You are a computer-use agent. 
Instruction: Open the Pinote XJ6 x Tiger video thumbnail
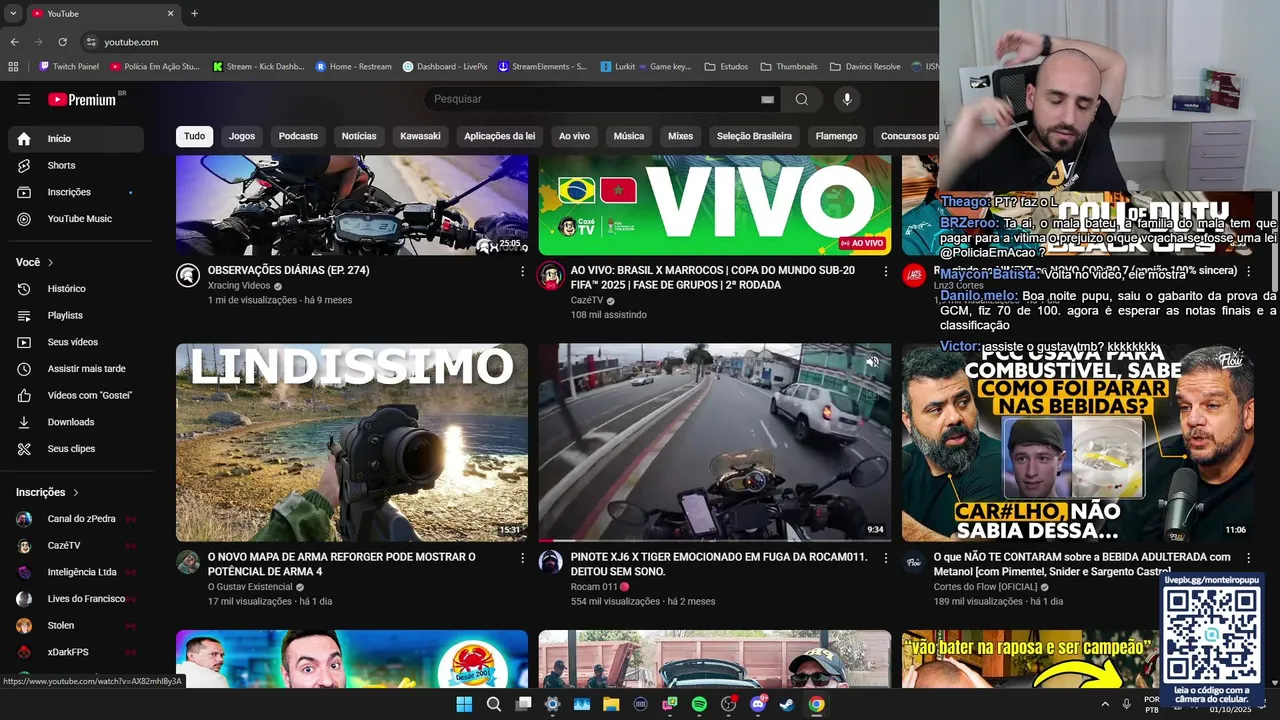[x=714, y=442]
